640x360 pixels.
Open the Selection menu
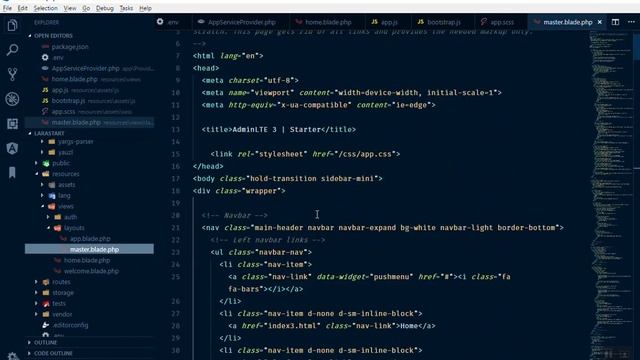45,8
